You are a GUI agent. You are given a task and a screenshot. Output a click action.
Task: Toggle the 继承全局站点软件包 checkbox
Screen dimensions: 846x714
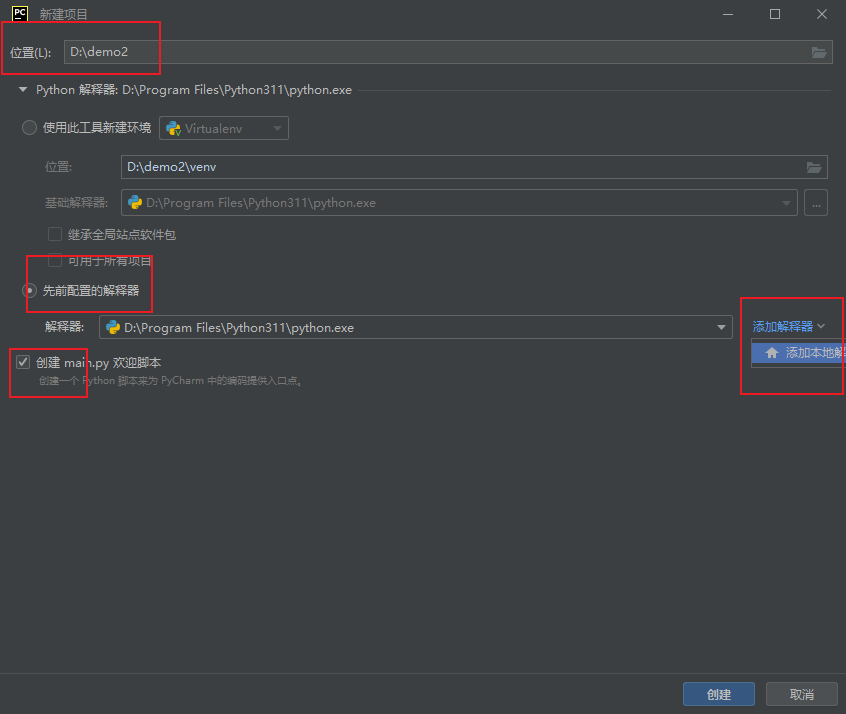pos(55,234)
